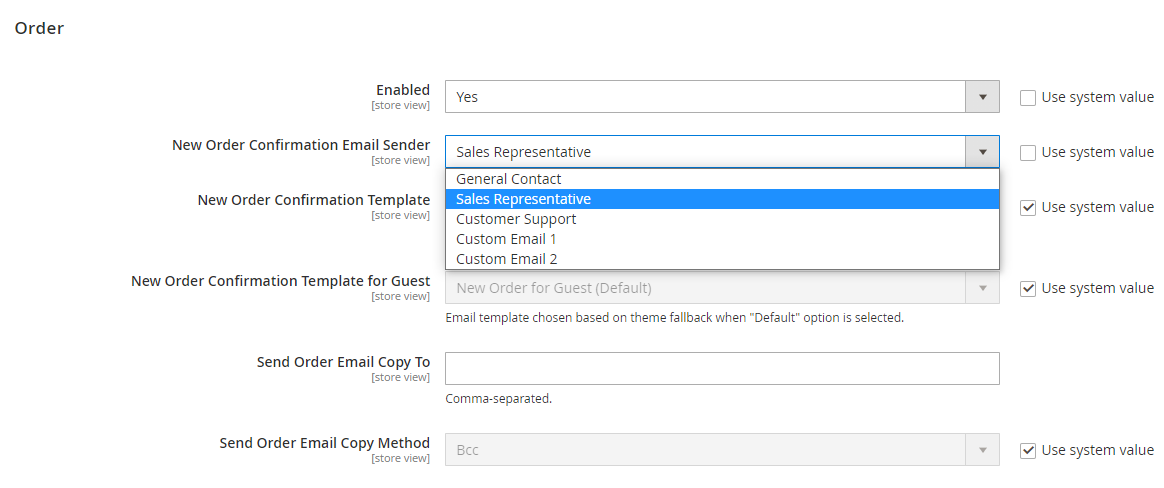Choose Sales Representative highlighted option
Image resolution: width=1164 pixels, height=488 pixels.
tap(722, 199)
